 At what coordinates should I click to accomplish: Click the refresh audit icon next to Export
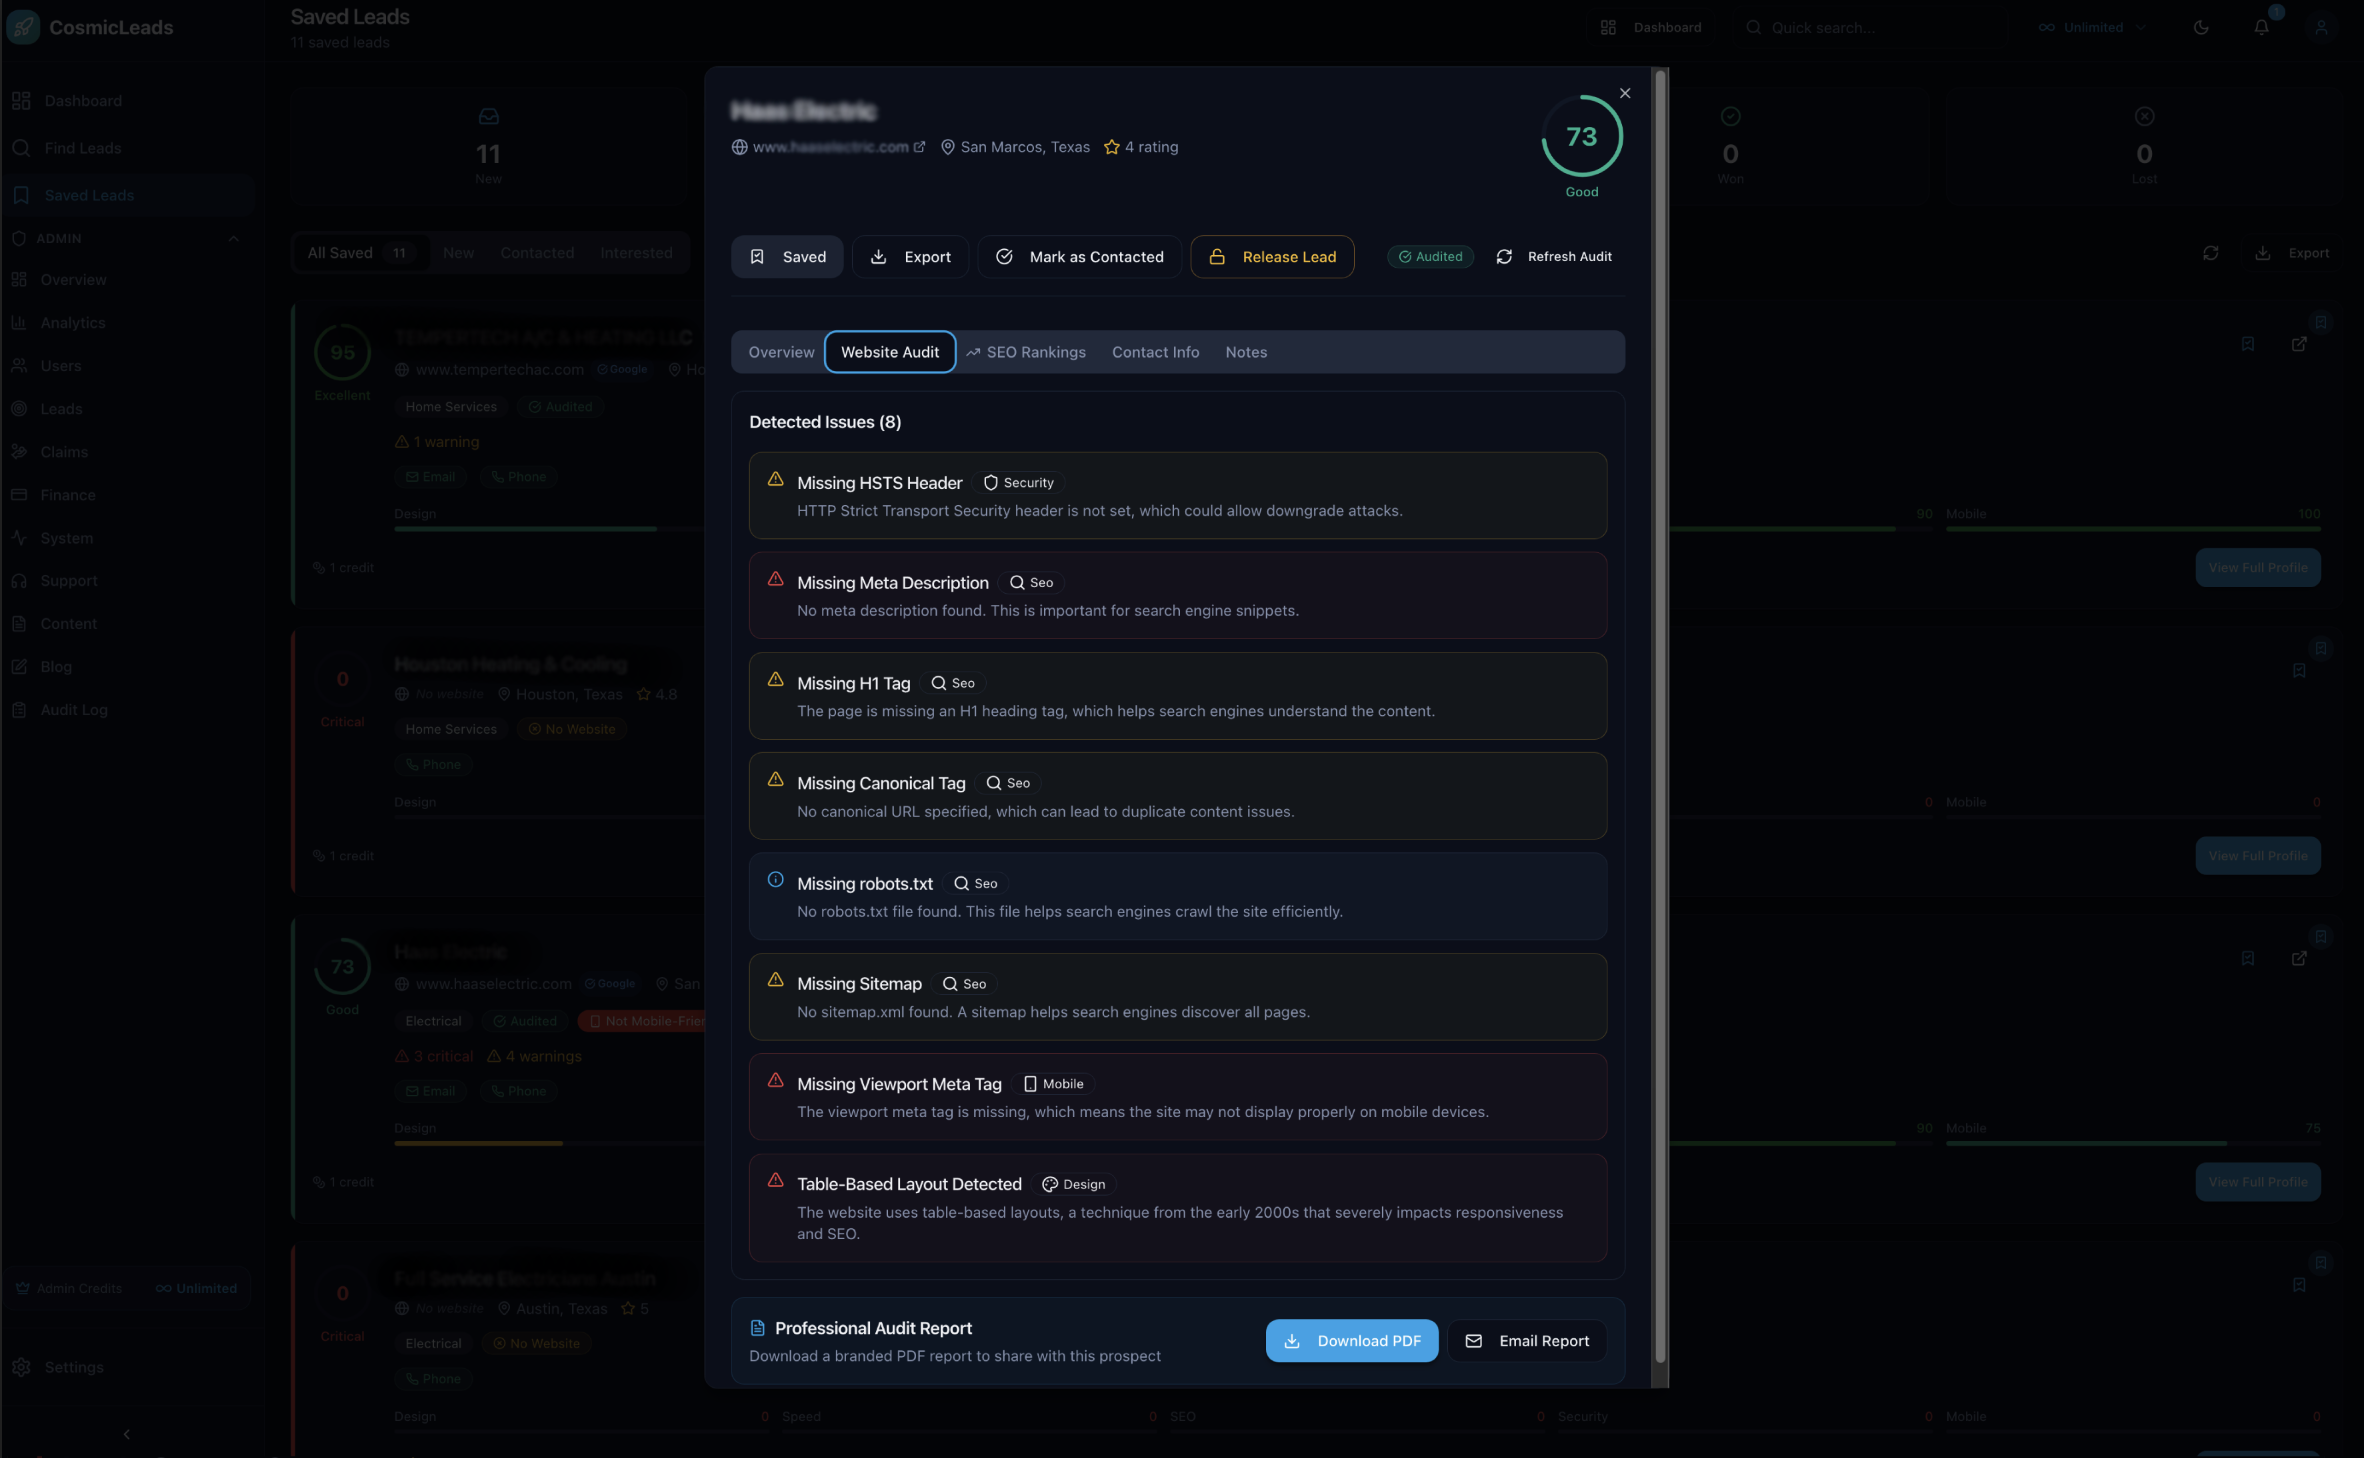(x=2210, y=253)
